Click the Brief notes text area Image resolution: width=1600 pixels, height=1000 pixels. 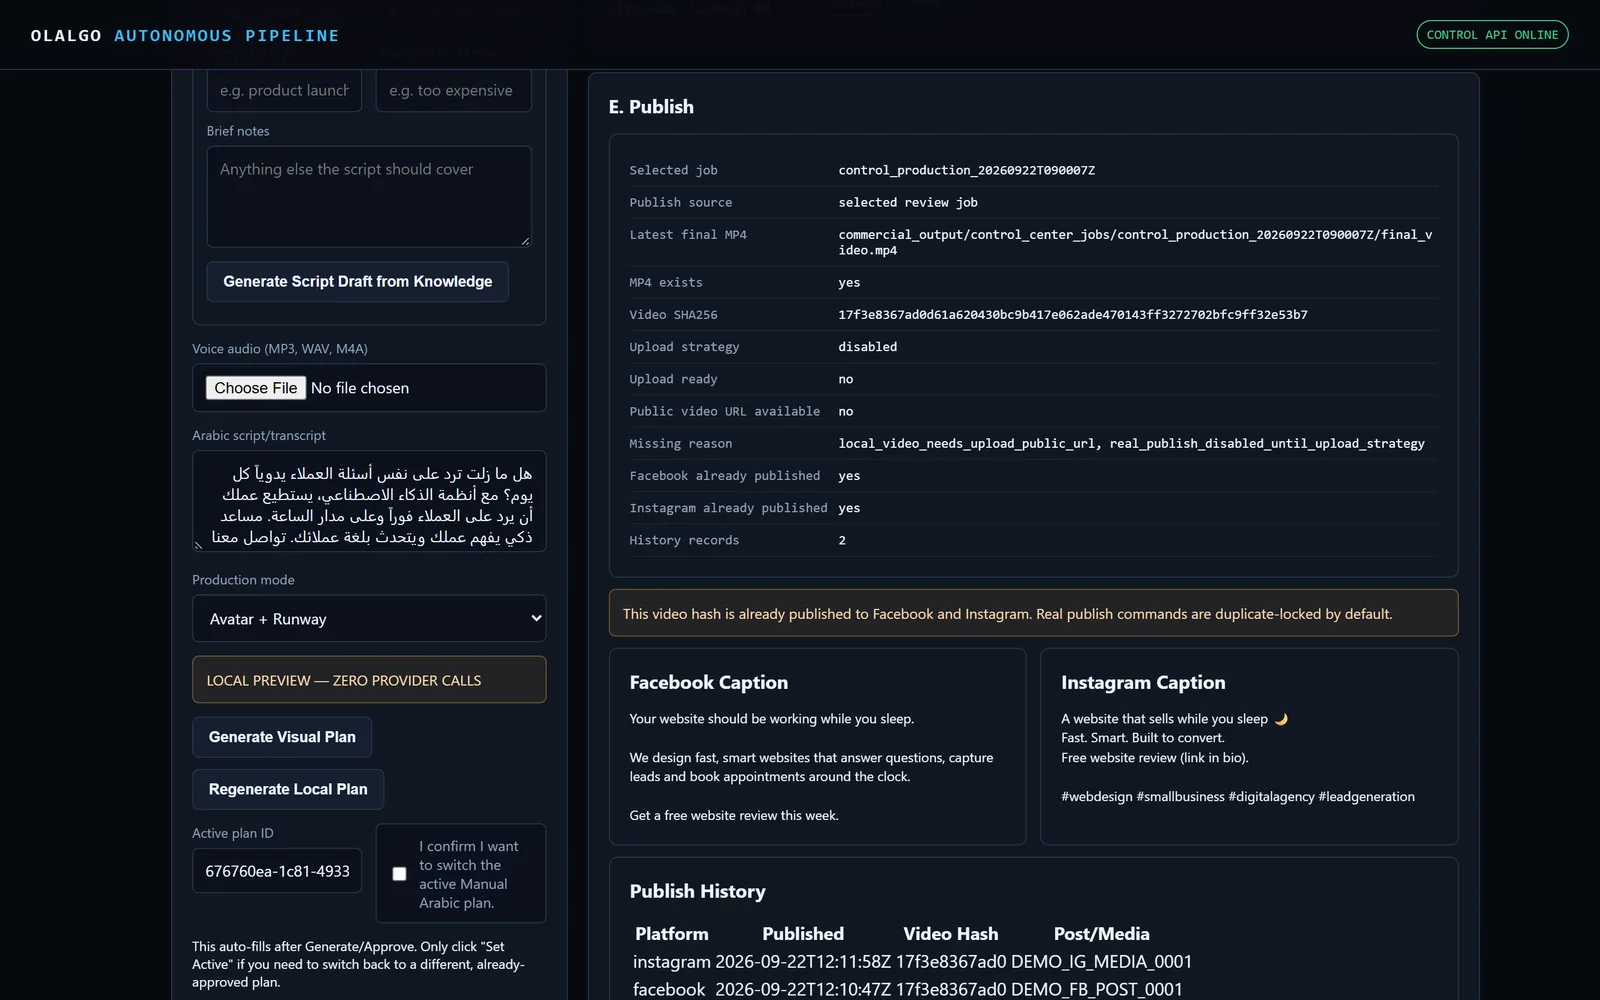click(x=369, y=197)
